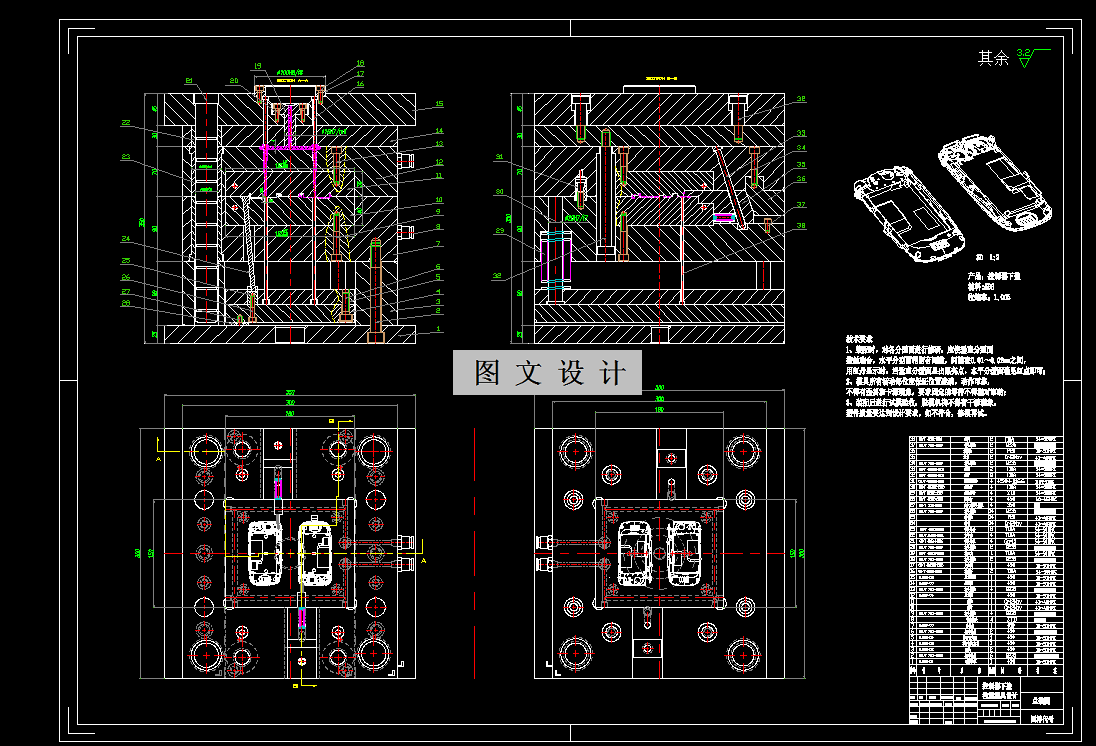1096x746 pixels.
Task: Click part callout 12
Action: (x=439, y=162)
